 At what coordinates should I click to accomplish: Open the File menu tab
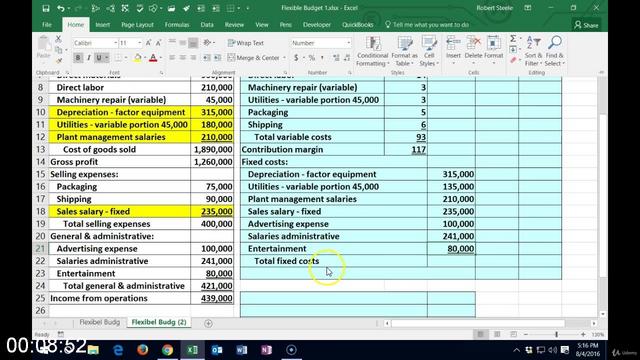(47, 25)
